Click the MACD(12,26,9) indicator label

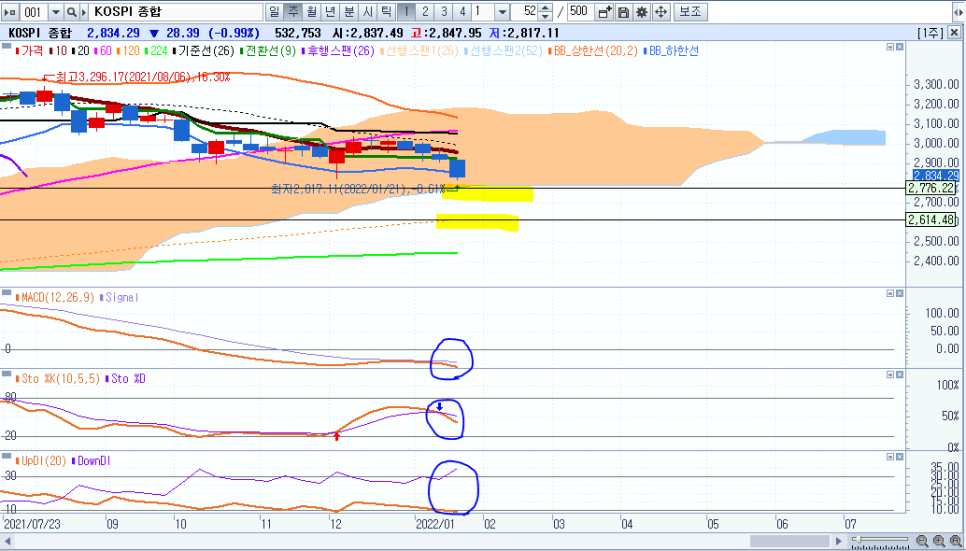click(54, 297)
